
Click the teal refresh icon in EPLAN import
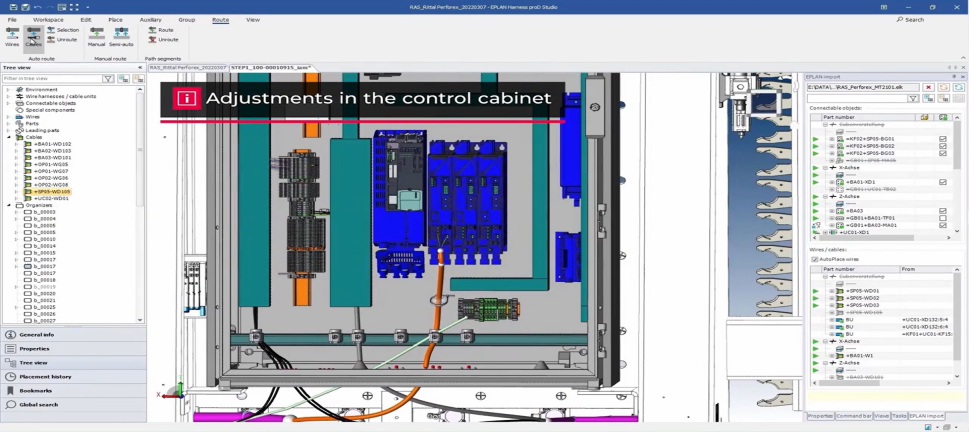[958, 87]
